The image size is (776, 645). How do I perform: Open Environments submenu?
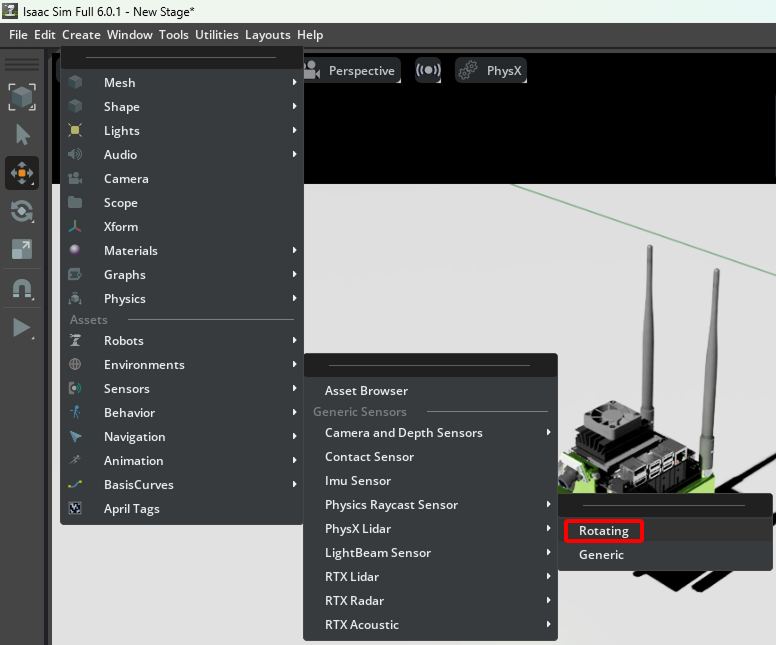182,364
